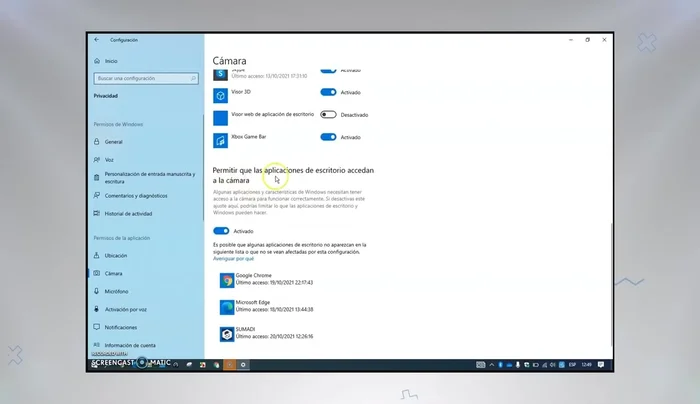Open Notificaciones permissions

point(120,327)
